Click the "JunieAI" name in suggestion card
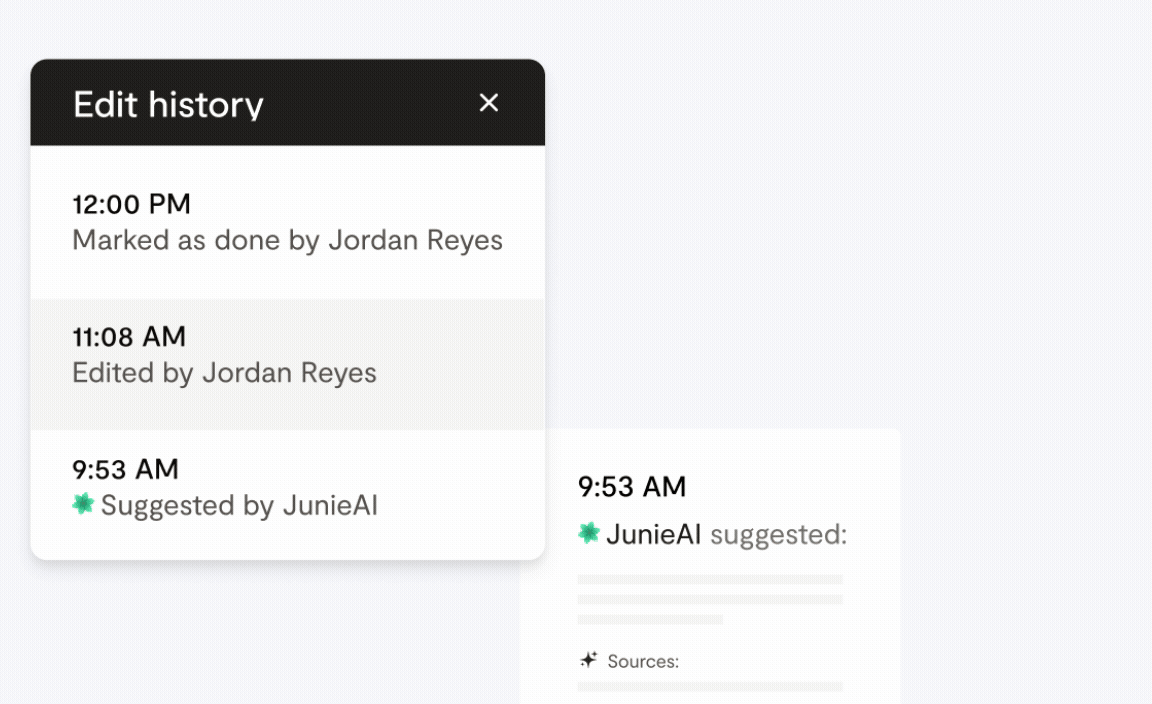The width and height of the screenshot is (1152, 704). click(654, 535)
